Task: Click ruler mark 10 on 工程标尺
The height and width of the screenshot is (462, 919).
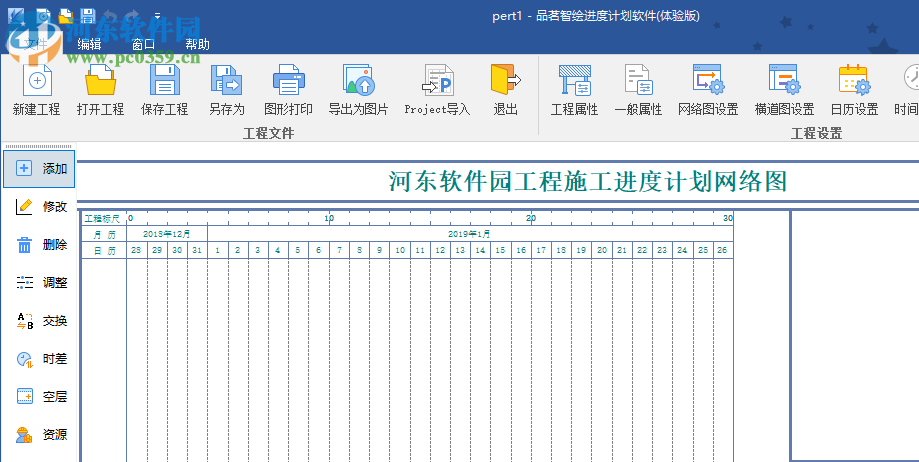Action: (329, 218)
